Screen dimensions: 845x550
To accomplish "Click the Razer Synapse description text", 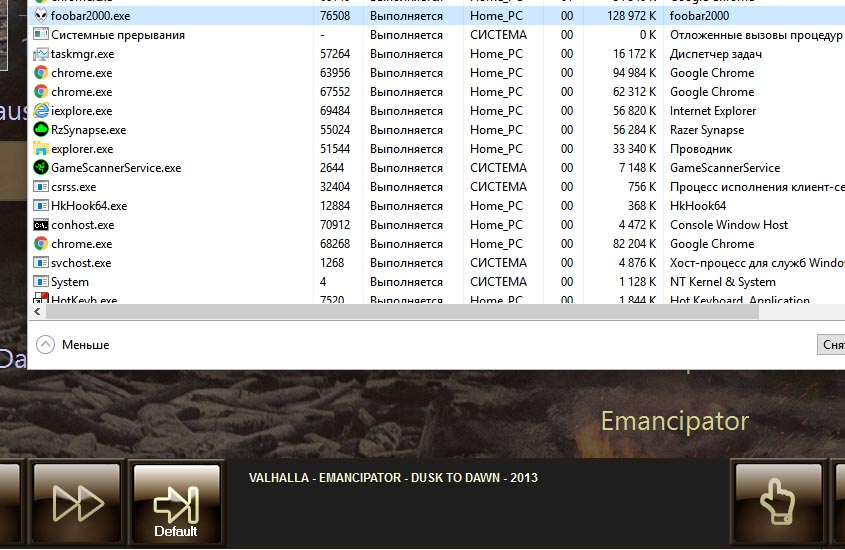I will (707, 130).
